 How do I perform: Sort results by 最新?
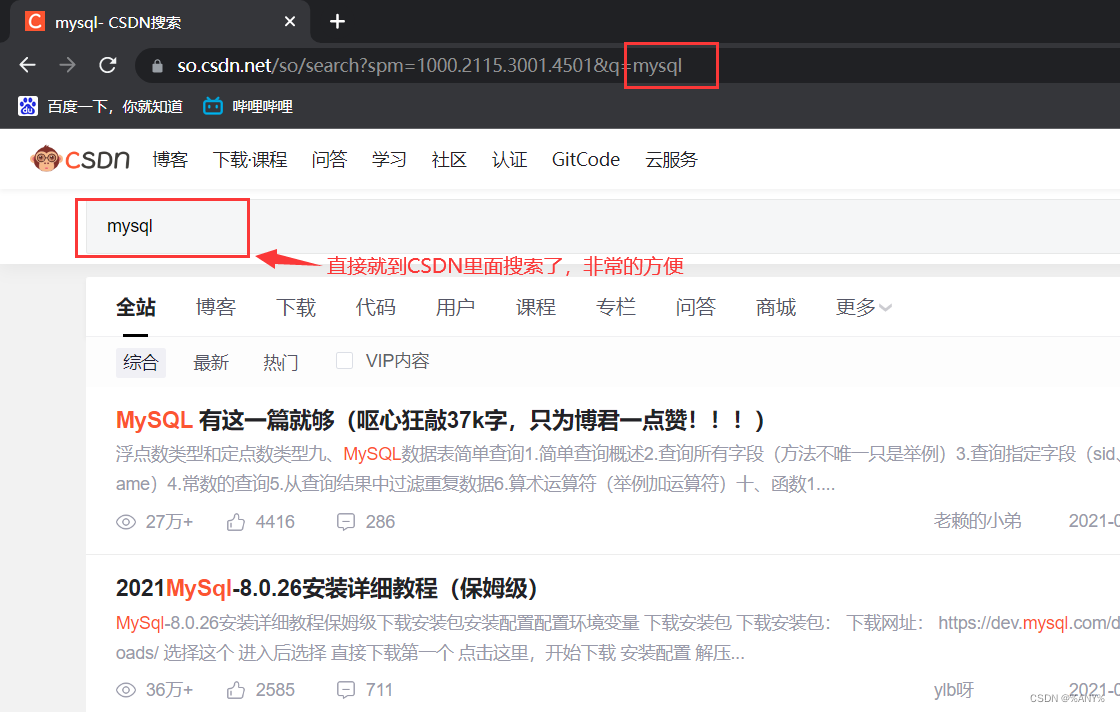click(x=211, y=362)
